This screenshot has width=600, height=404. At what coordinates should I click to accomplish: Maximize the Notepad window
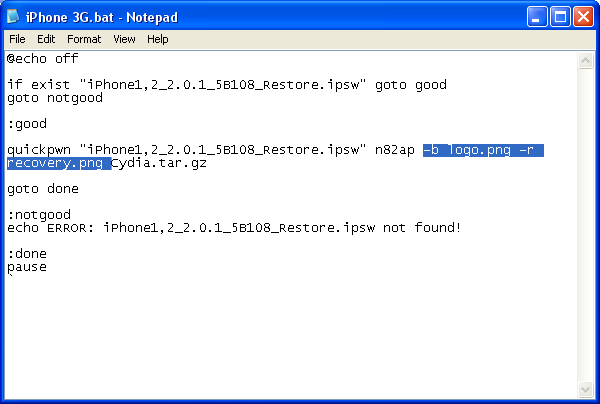pos(560,17)
